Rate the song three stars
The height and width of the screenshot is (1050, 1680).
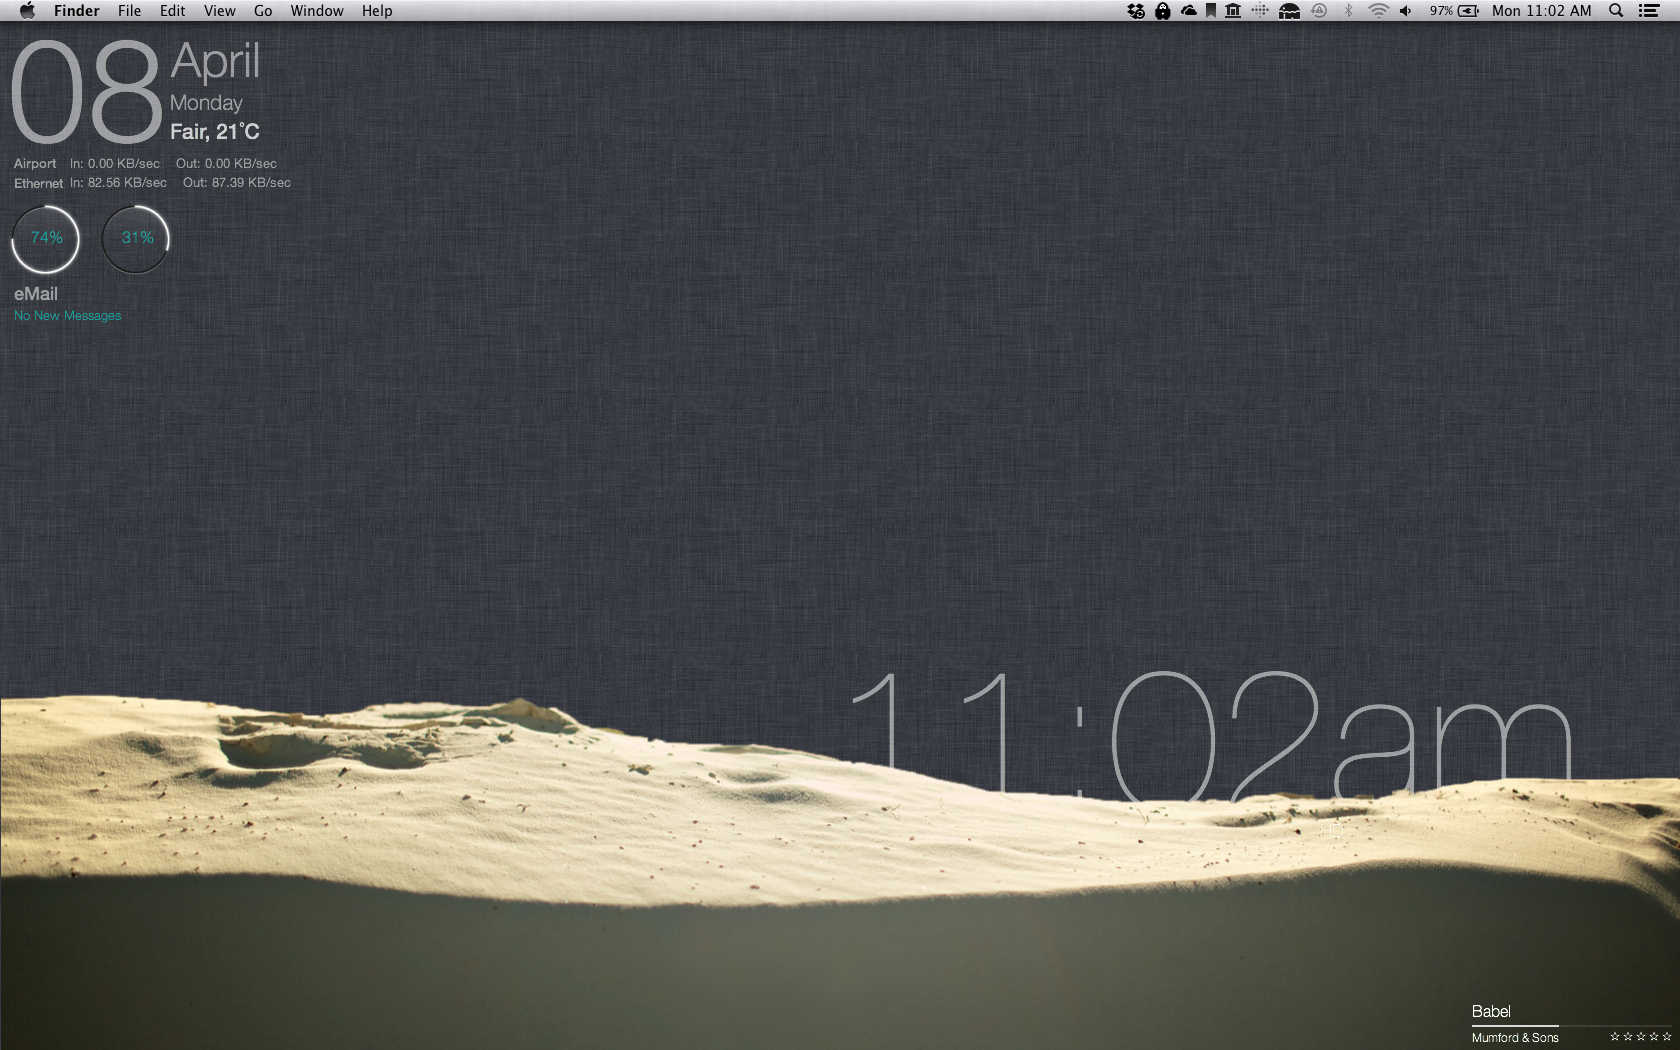(1641, 1037)
